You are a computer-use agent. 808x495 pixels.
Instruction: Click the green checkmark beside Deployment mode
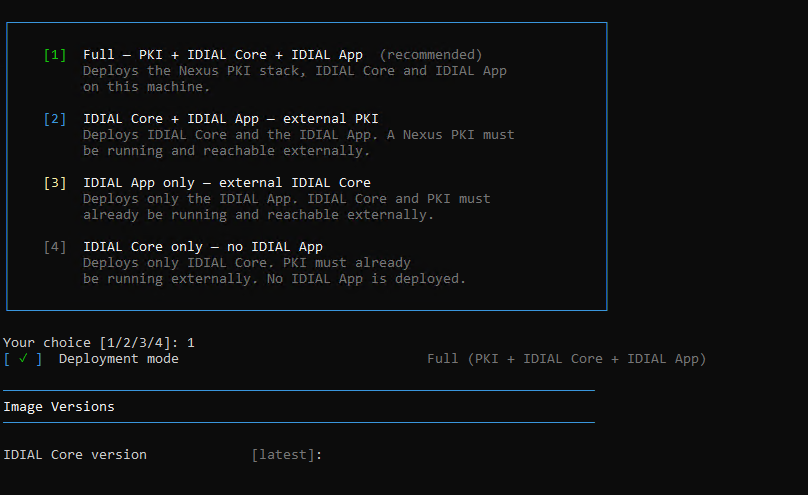(x=23, y=359)
